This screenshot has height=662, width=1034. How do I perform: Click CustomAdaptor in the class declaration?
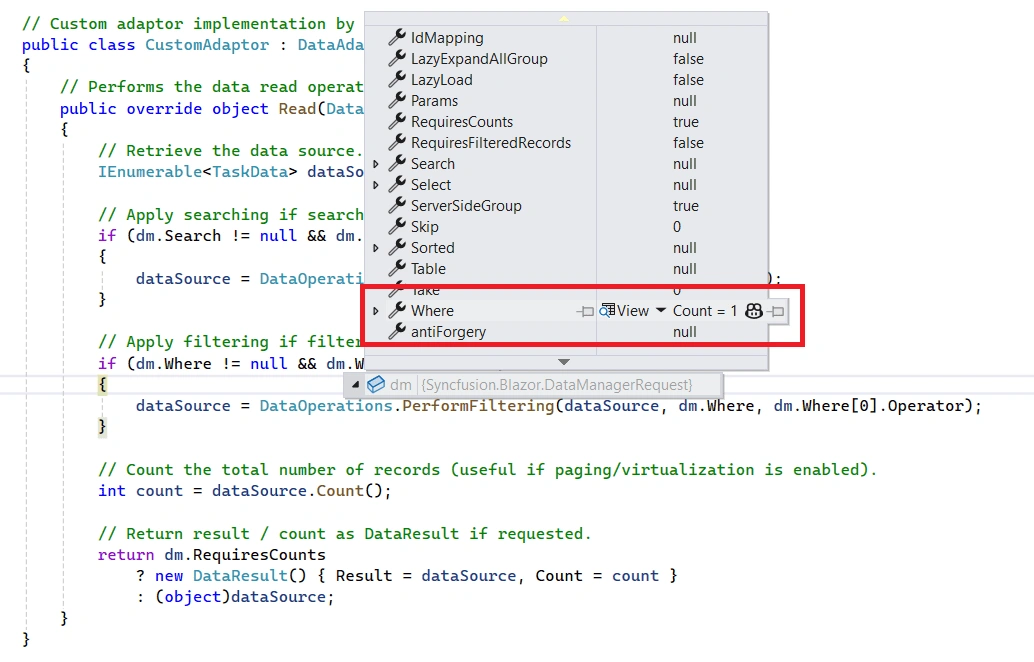pos(207,45)
